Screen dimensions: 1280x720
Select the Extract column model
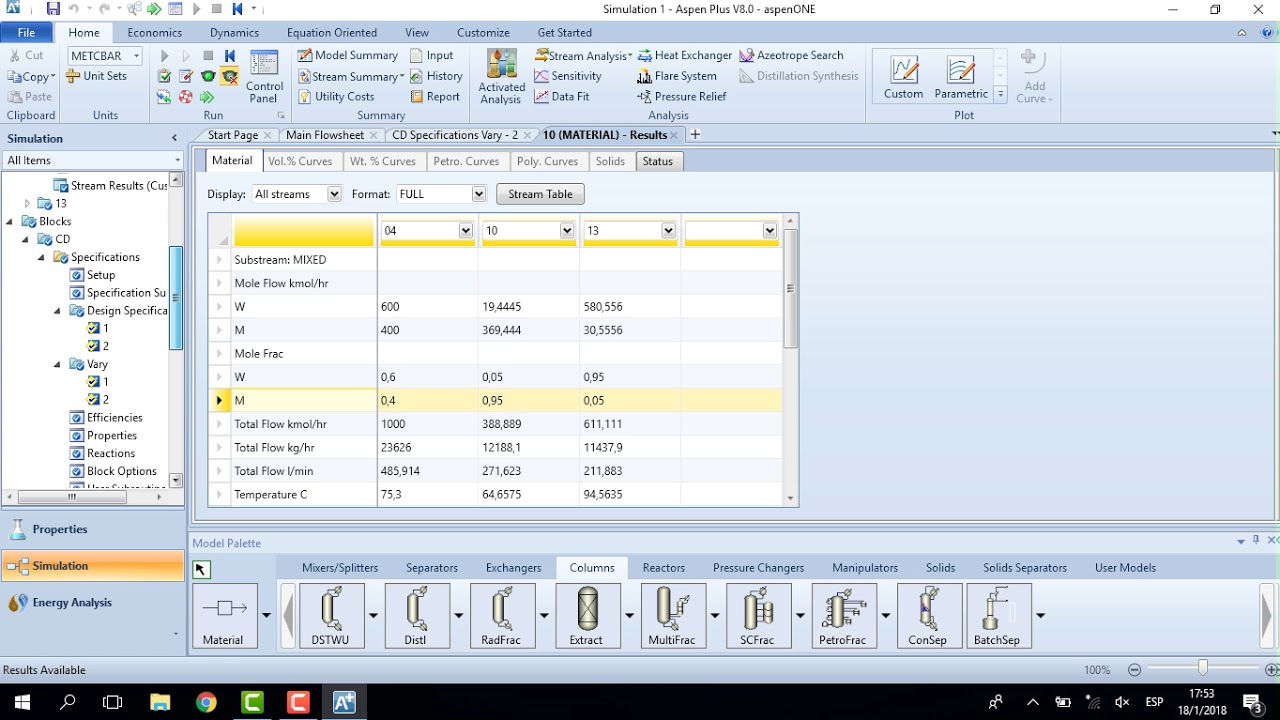(586, 616)
